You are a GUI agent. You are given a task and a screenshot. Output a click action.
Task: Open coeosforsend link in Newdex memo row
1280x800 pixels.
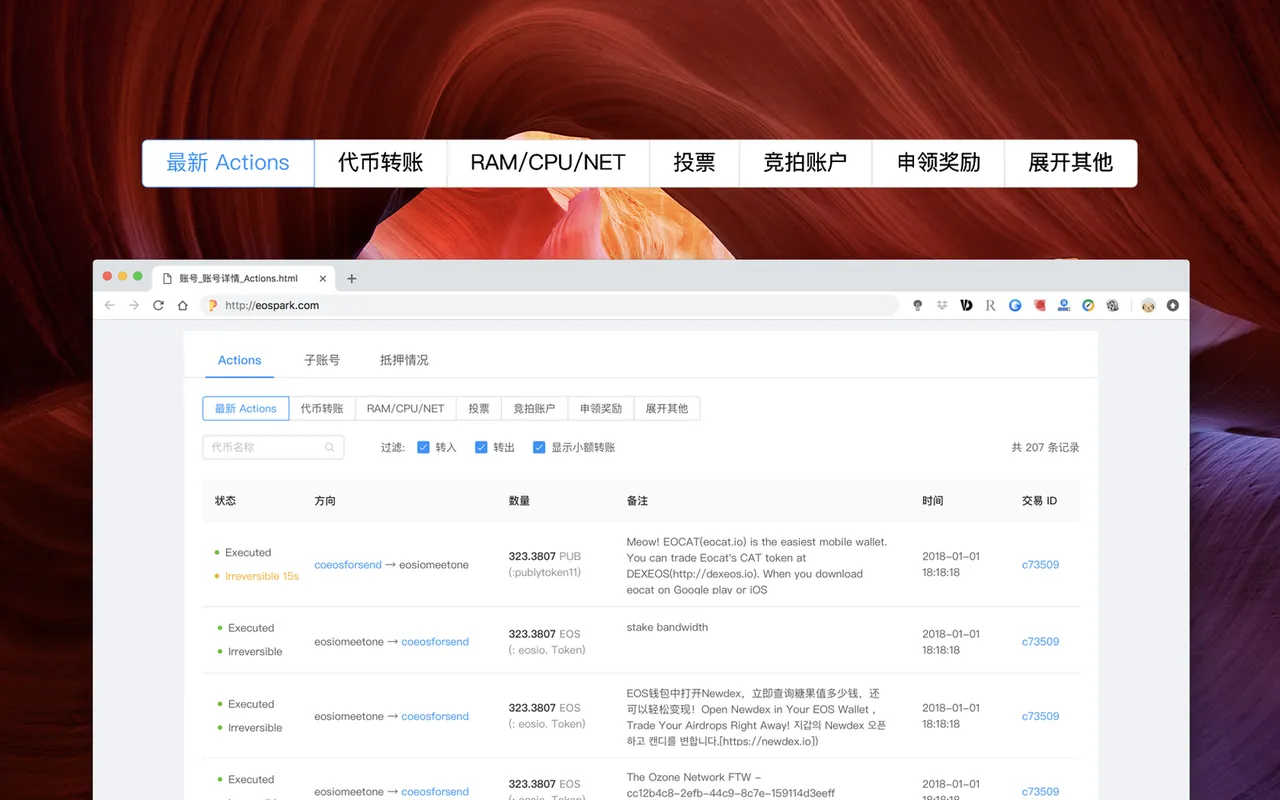pyautogui.click(x=435, y=716)
